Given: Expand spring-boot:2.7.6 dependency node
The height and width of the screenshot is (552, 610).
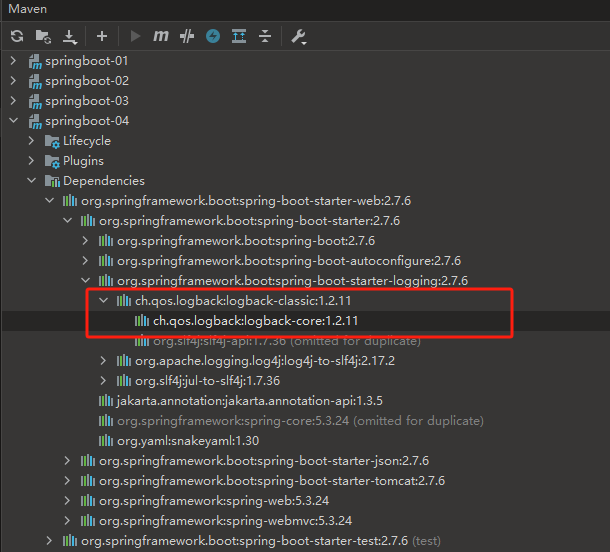Looking at the screenshot, I should click(x=85, y=240).
